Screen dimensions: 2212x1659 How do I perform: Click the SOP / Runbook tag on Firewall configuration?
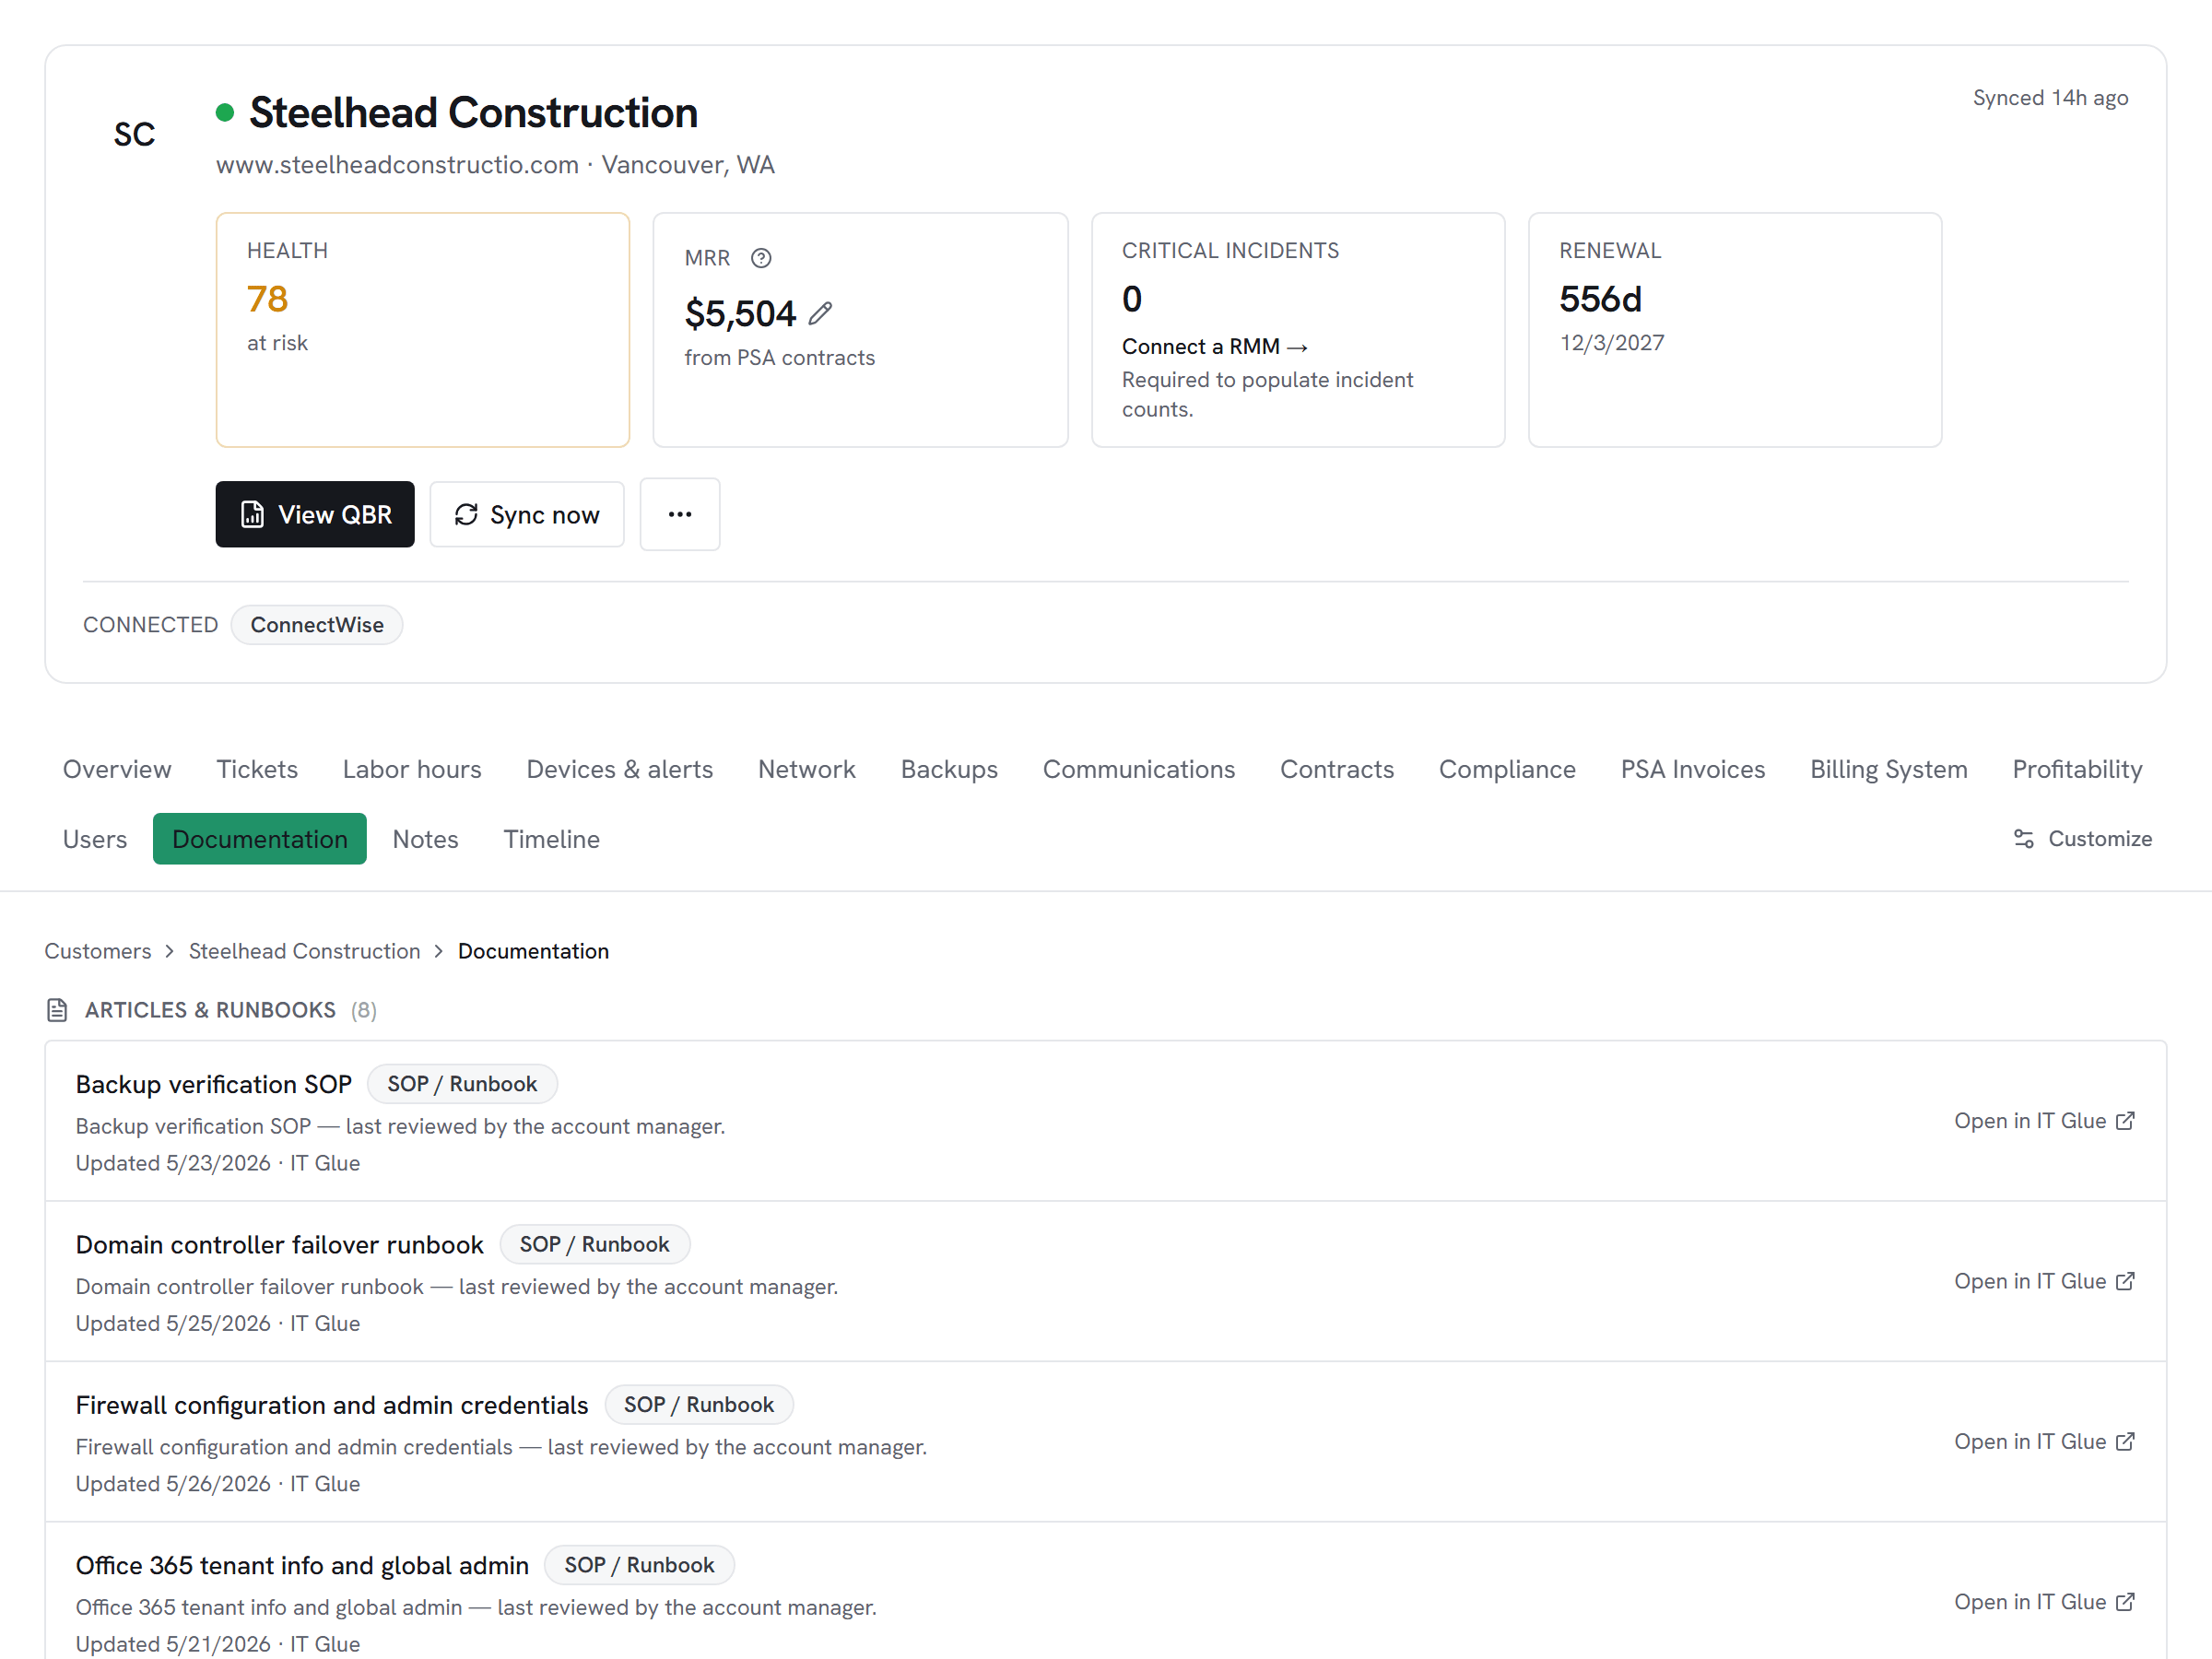(699, 1405)
